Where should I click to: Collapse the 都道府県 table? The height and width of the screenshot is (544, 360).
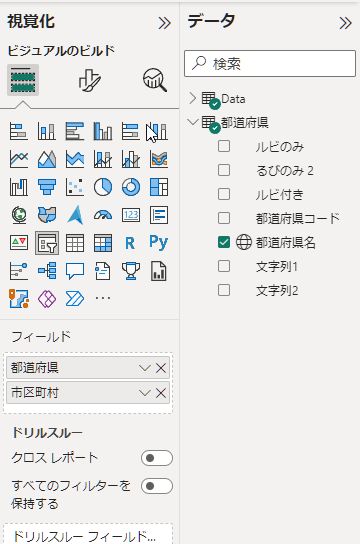click(192, 122)
